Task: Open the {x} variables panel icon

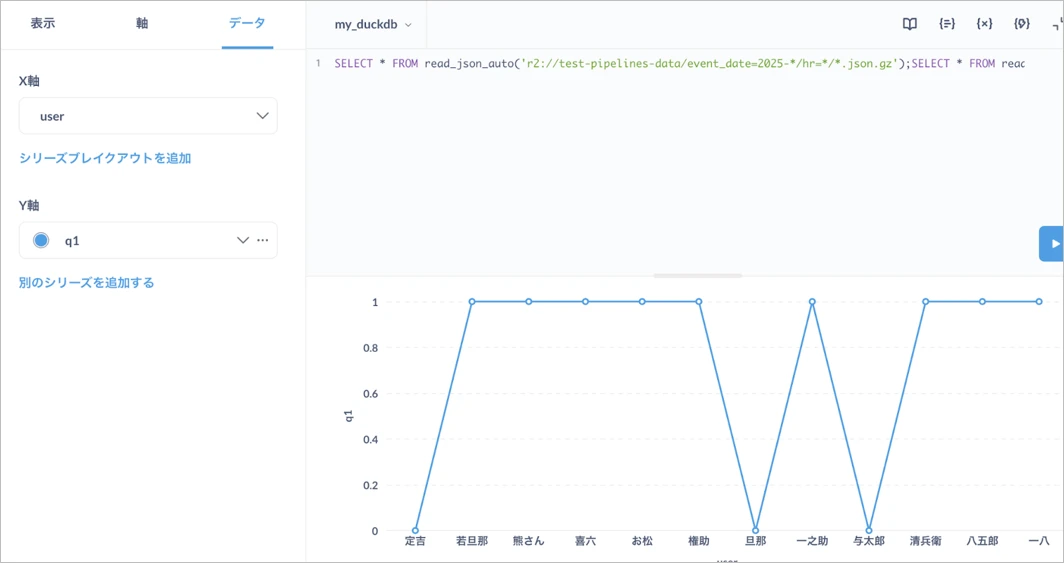Action: pyautogui.click(x=984, y=24)
